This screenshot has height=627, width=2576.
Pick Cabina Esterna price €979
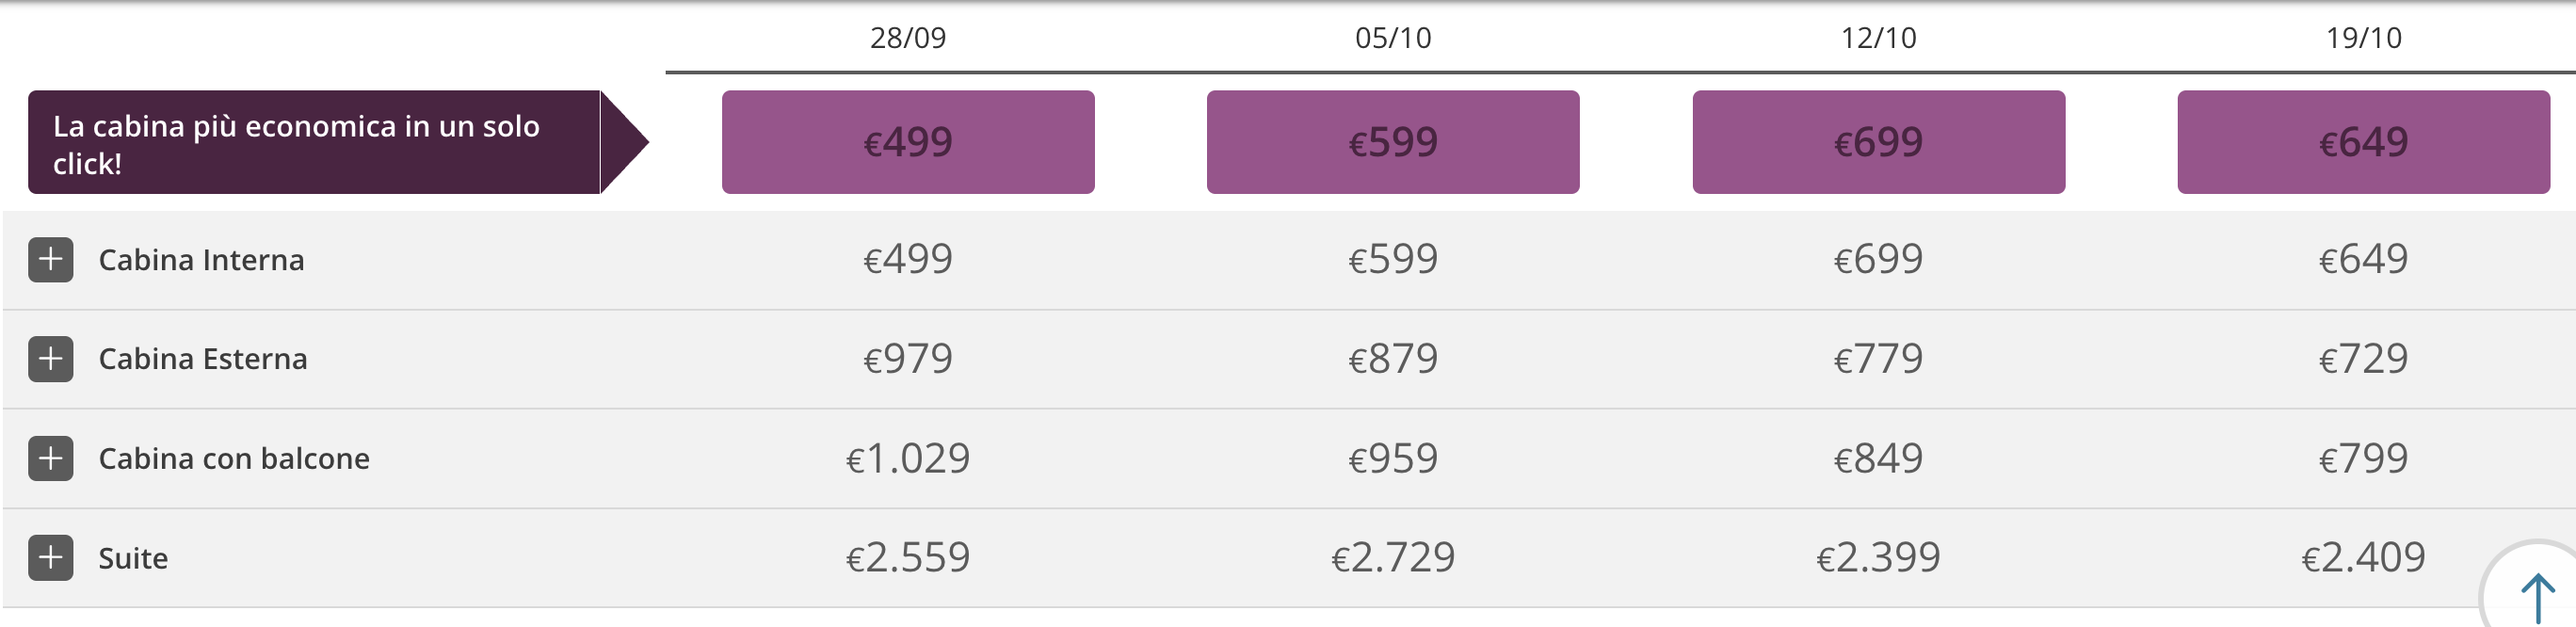pos(908,359)
